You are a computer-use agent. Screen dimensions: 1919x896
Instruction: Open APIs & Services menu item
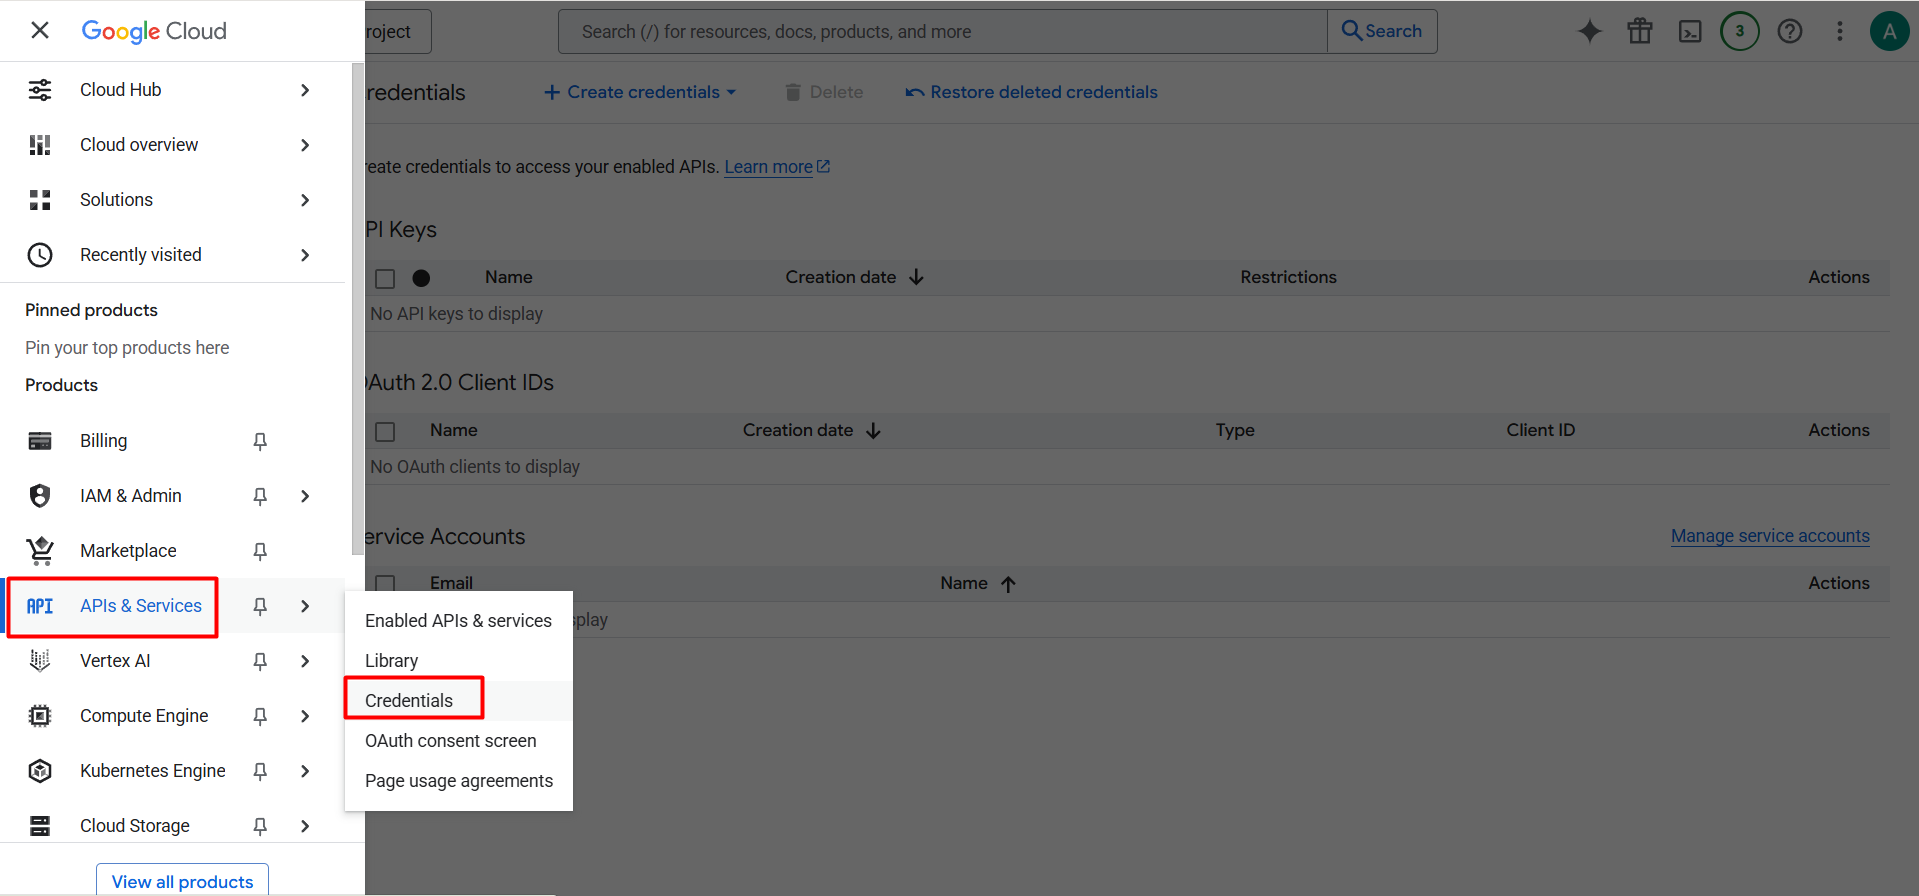(141, 606)
